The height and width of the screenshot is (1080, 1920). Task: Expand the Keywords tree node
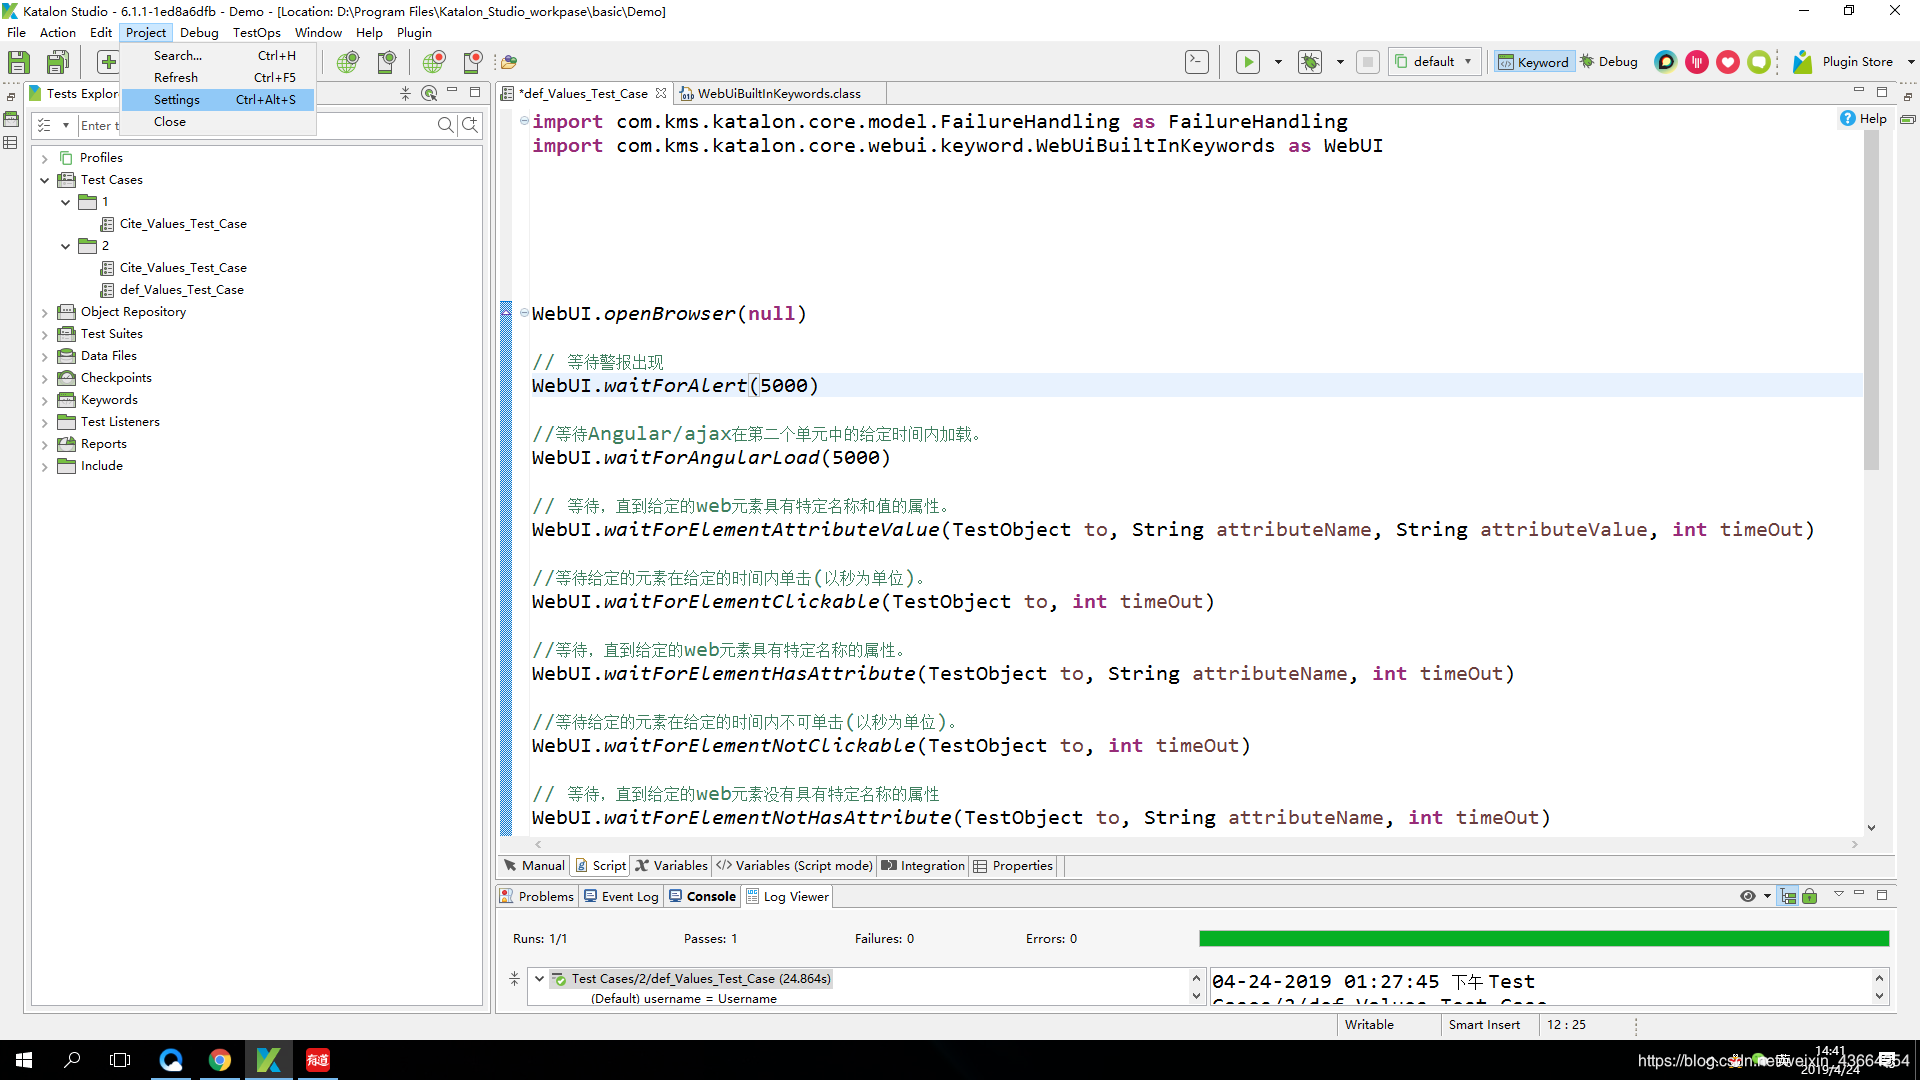(44, 400)
